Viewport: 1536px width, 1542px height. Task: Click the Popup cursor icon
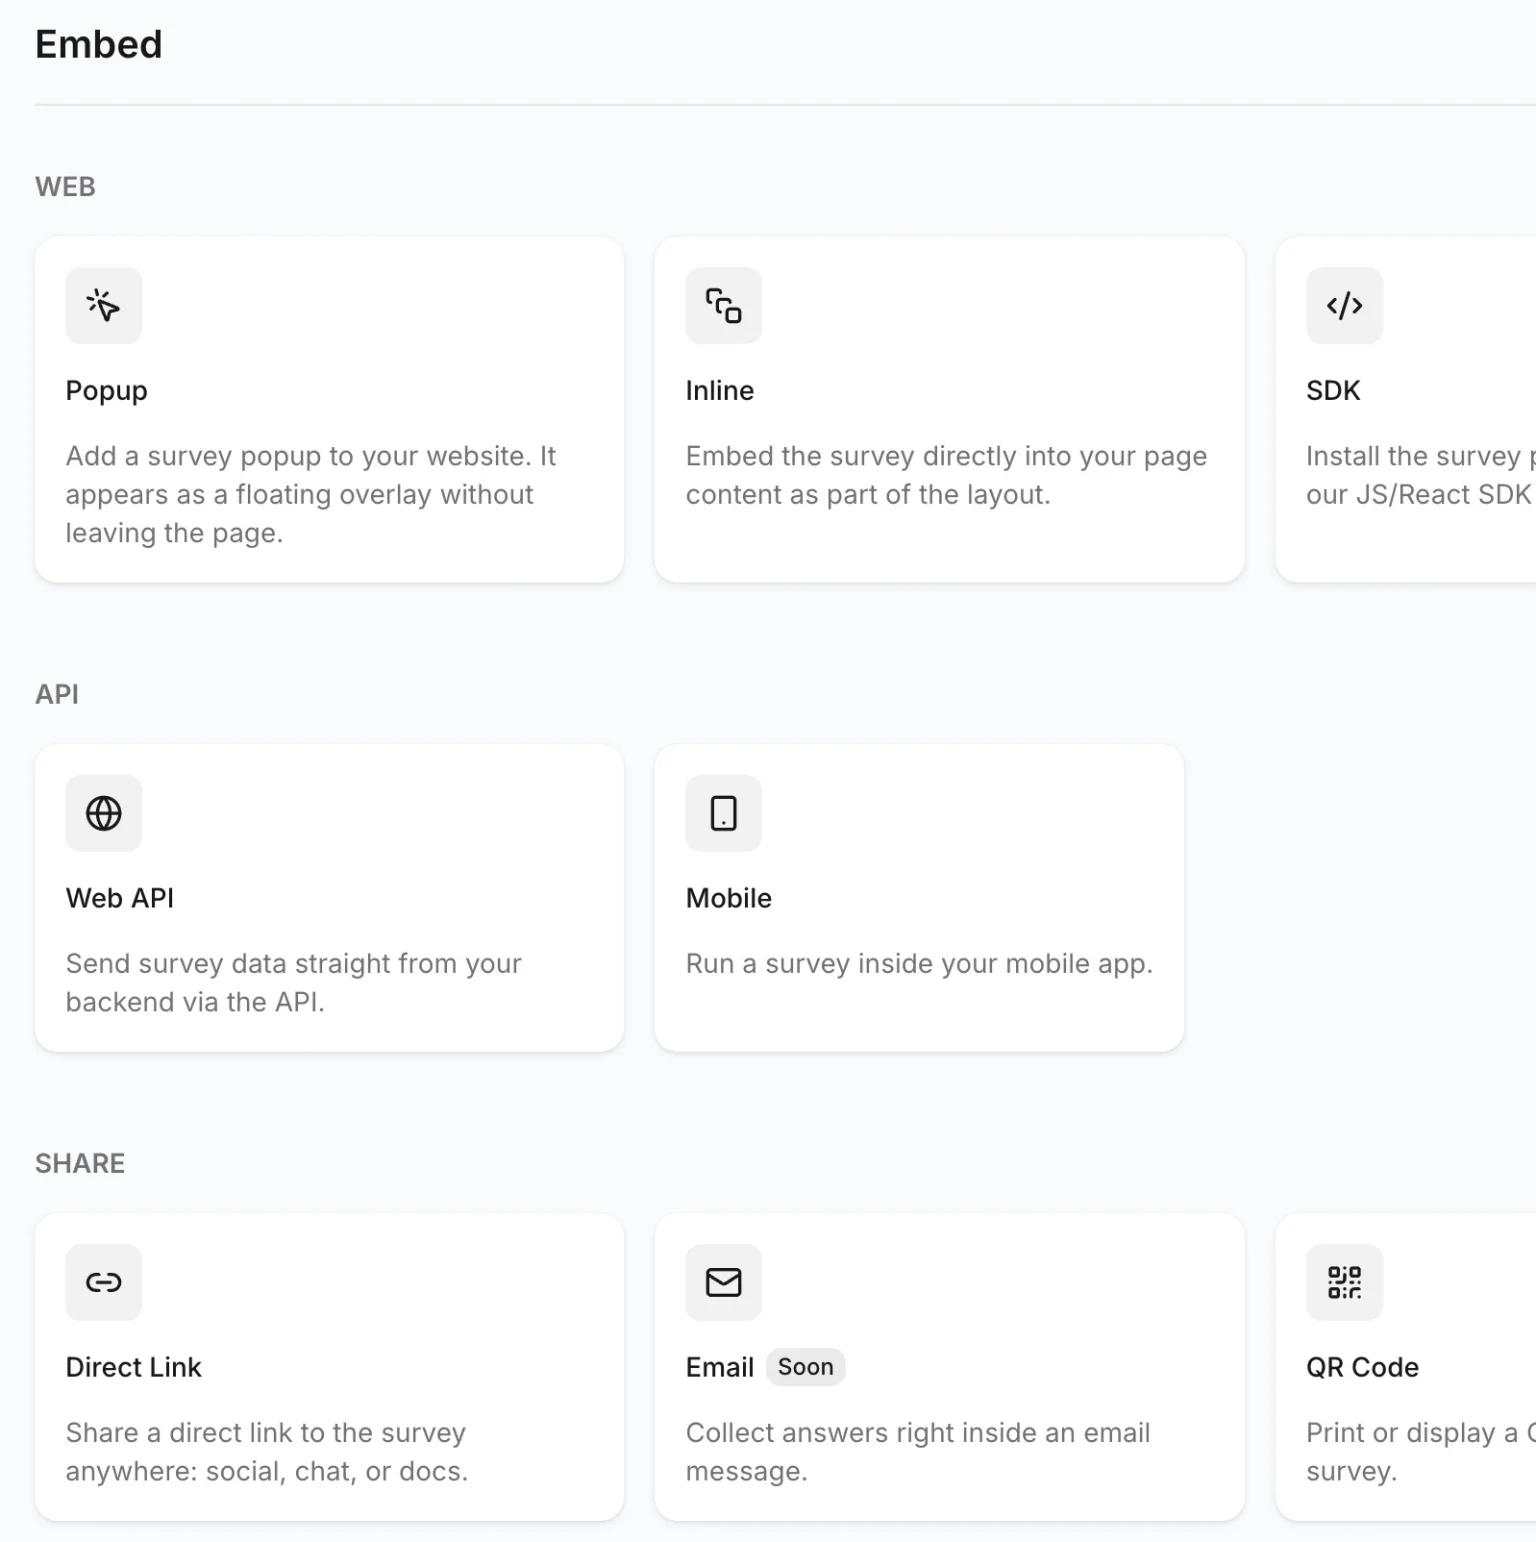pyautogui.click(x=104, y=305)
